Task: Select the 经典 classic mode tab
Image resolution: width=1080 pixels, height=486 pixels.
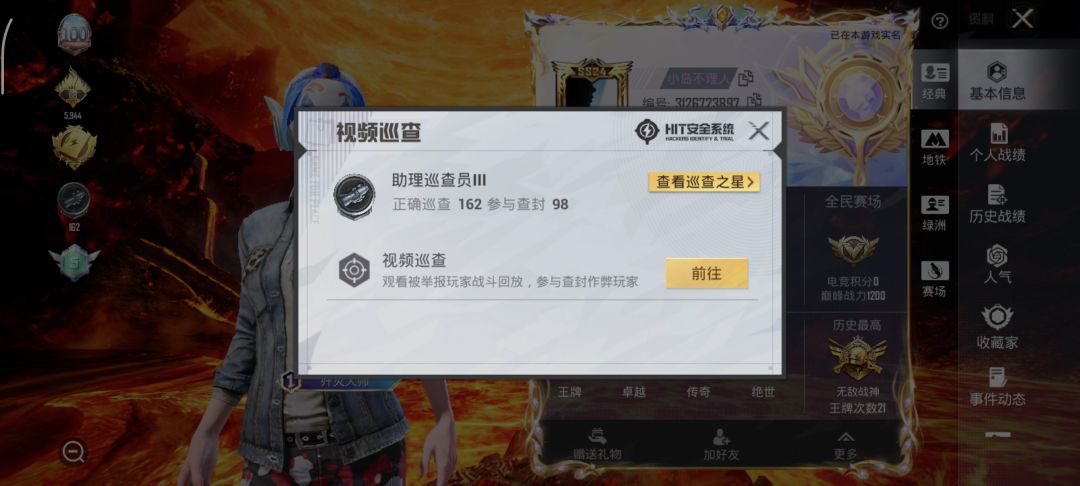Action: click(x=935, y=81)
